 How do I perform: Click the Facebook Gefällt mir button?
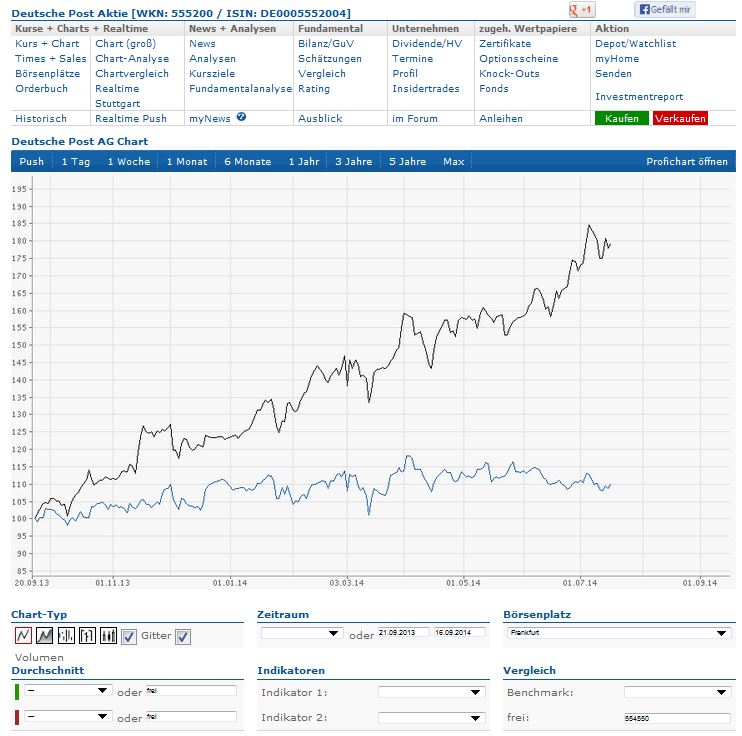(665, 9)
